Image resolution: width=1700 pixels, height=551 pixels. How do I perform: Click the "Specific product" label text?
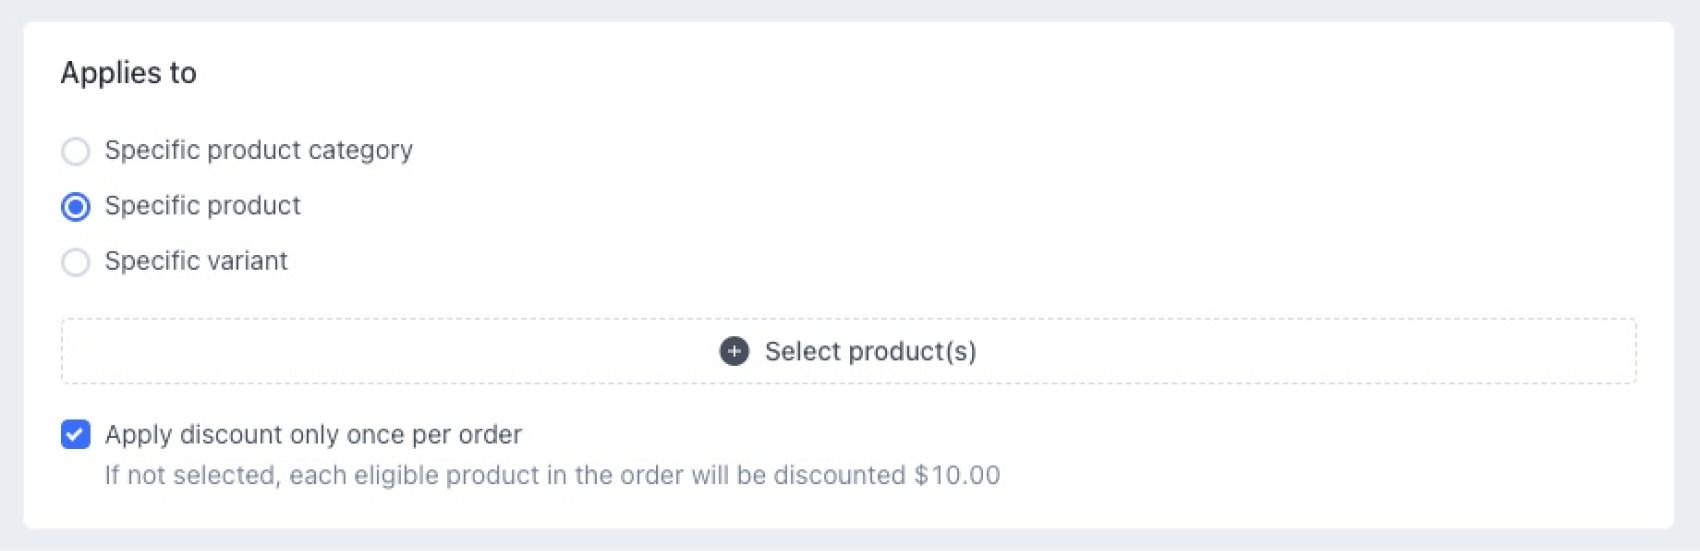pos(202,206)
